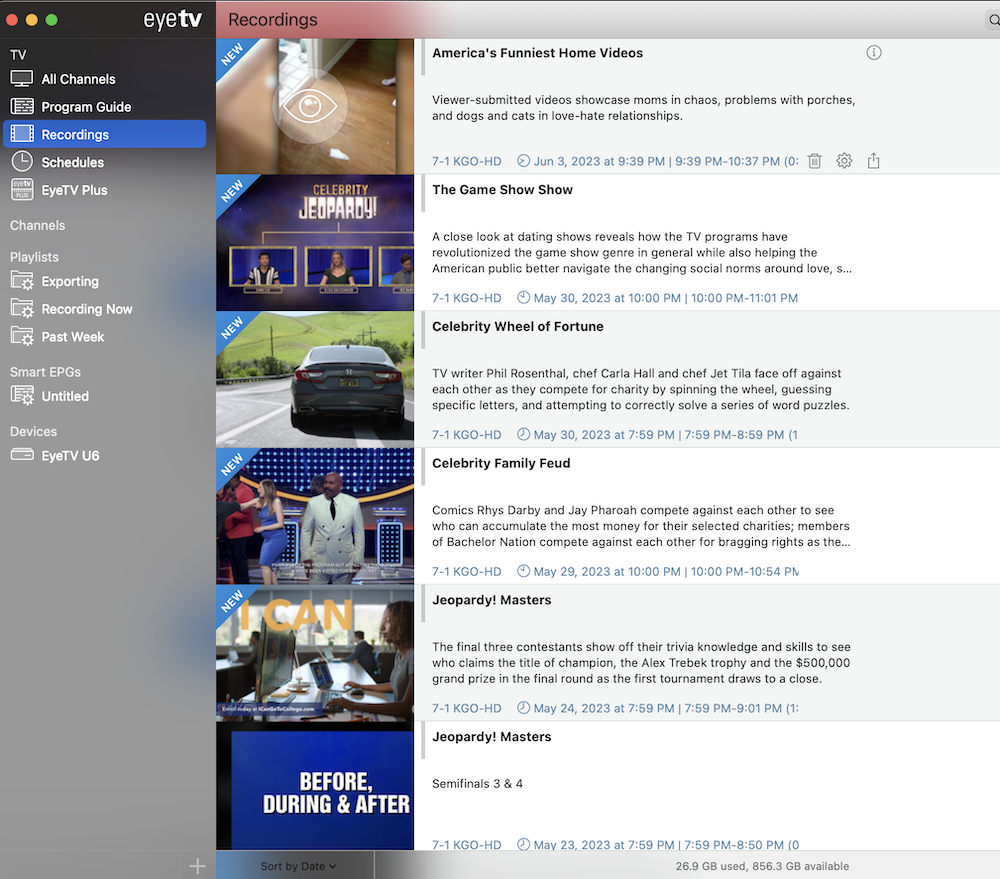Viewport: 1000px width, 879px height.
Task: Click the Untitled Smart EPG icon
Action: [22, 395]
